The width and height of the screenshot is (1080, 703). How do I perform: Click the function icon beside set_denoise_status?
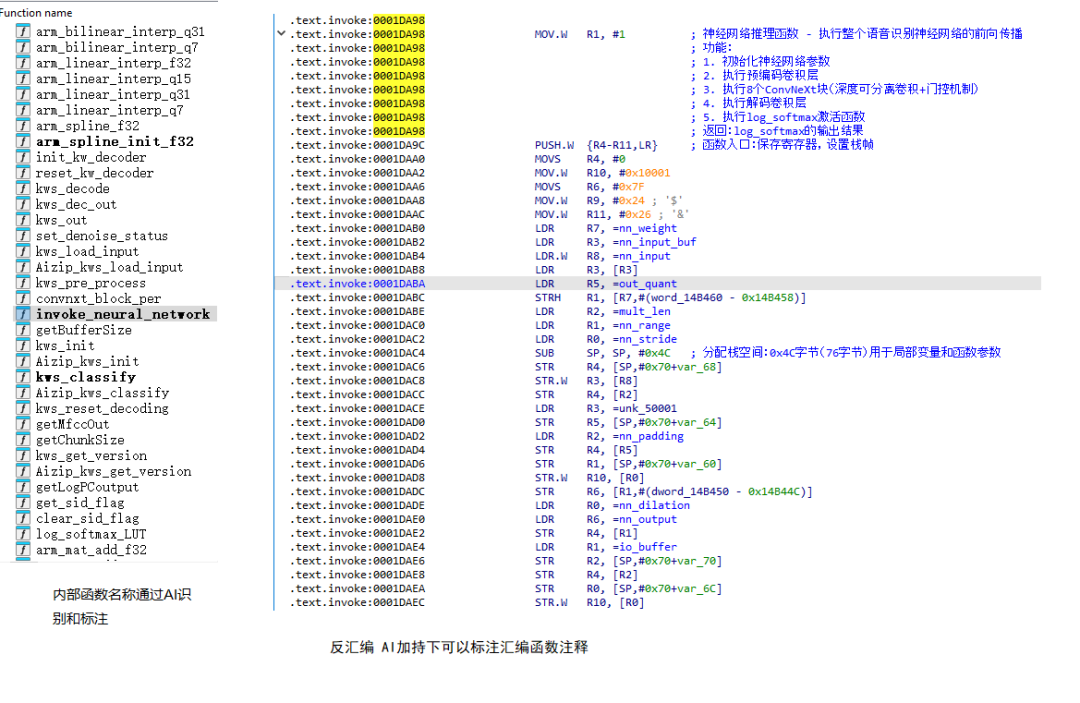click(23, 235)
